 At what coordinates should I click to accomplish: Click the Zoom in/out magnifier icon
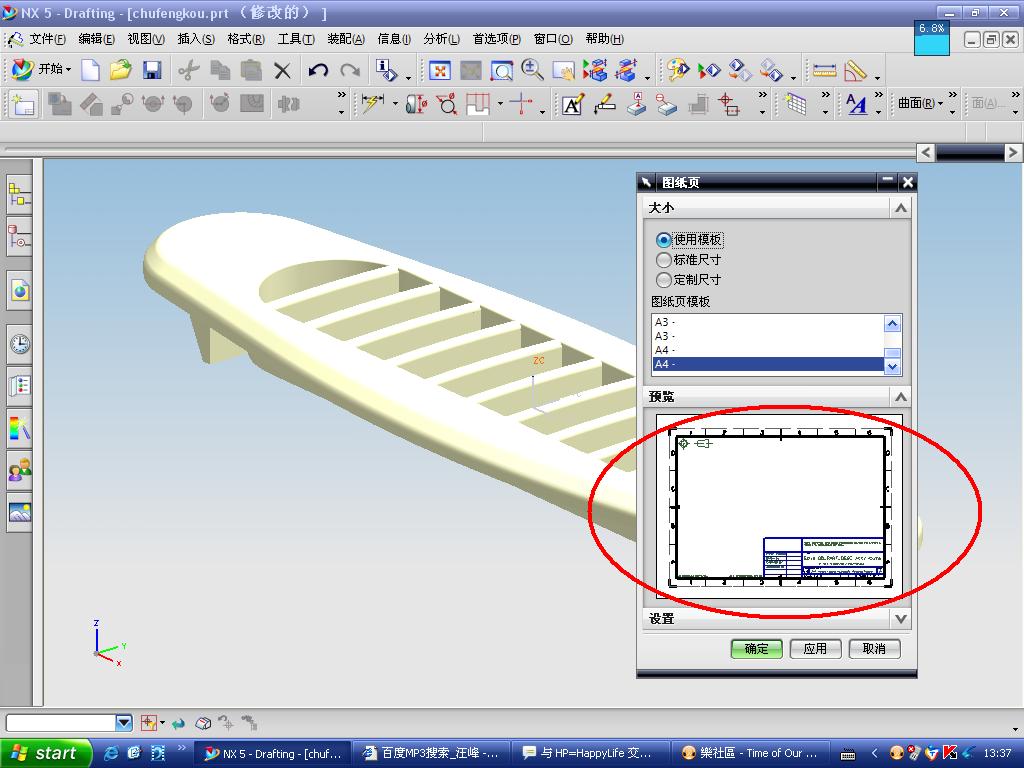point(532,70)
